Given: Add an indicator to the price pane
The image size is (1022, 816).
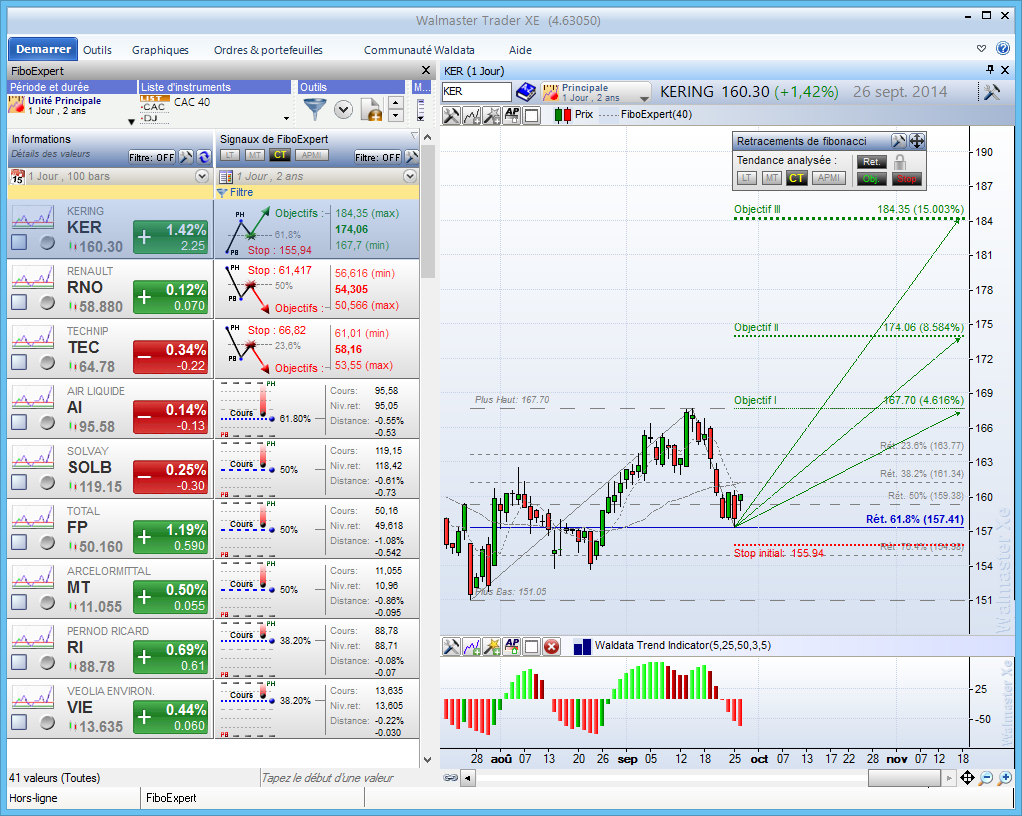Looking at the screenshot, I should point(471,115).
